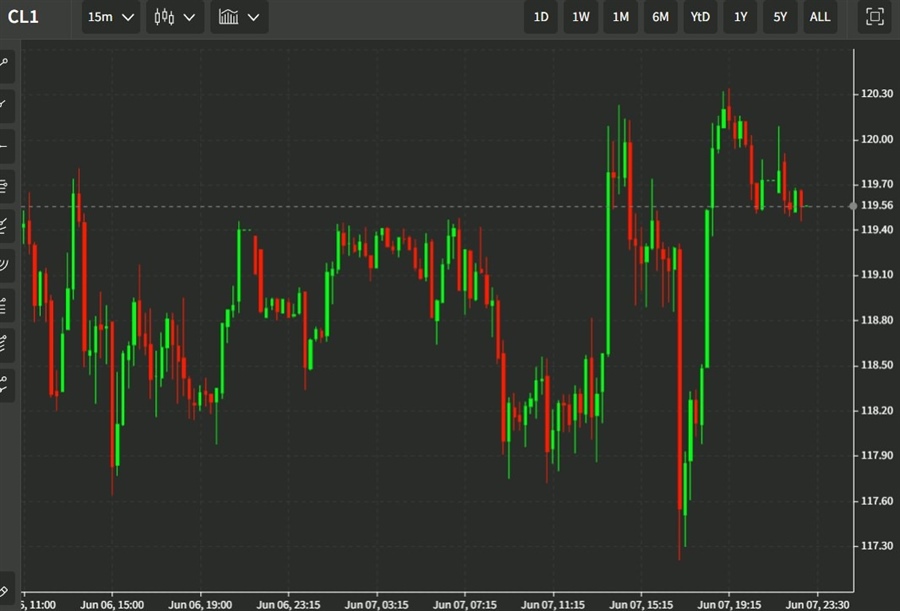This screenshot has height=611, width=900.
Task: Open the indicators chart dropdown
Action: pos(239,17)
